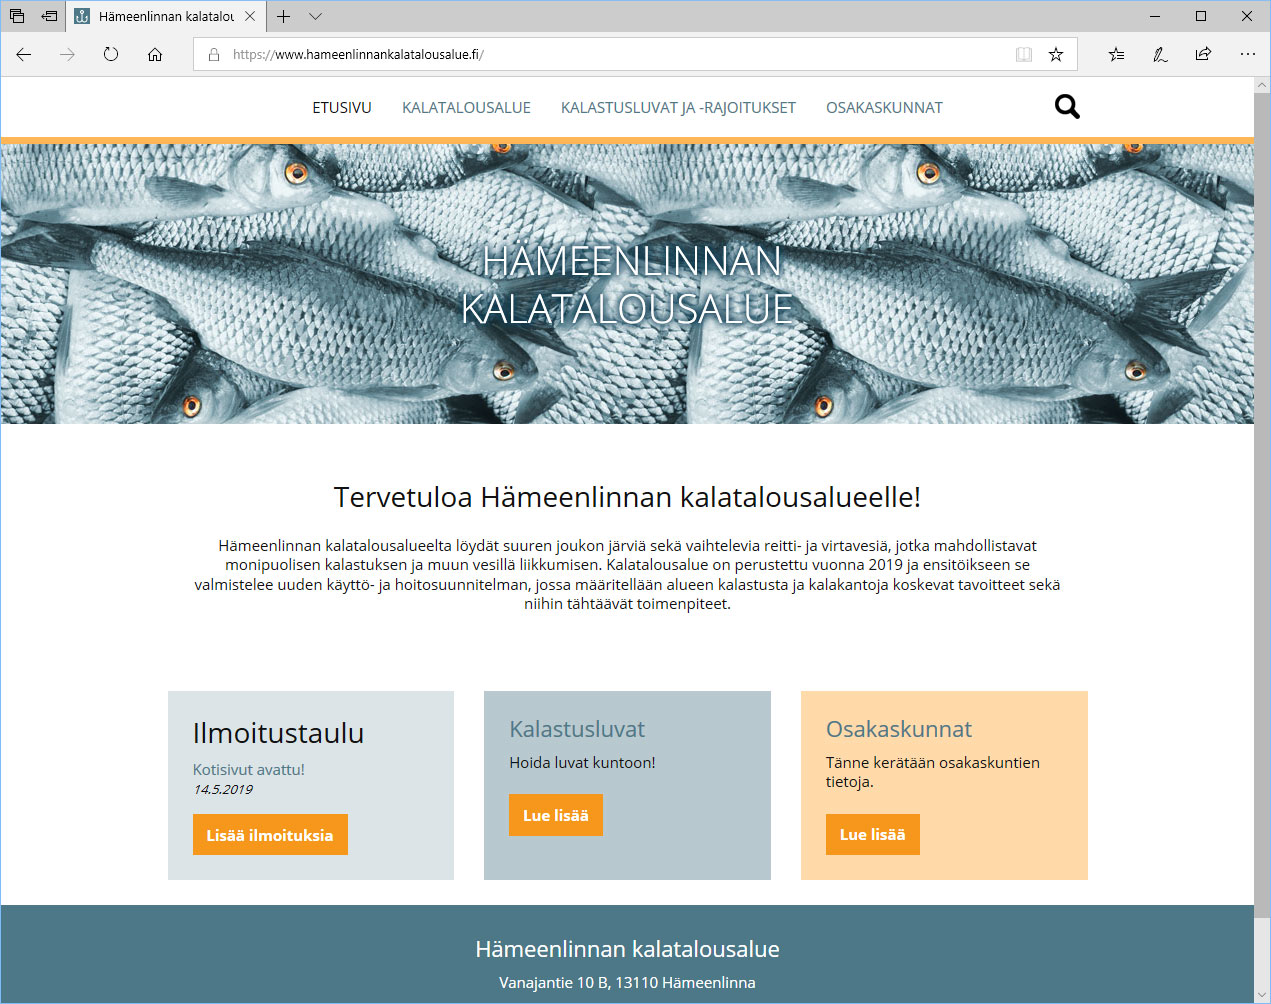The height and width of the screenshot is (1004, 1271).
Task: Open KALASTUSLUVAT JA -RAJOITUKSET menu item
Action: coord(678,108)
